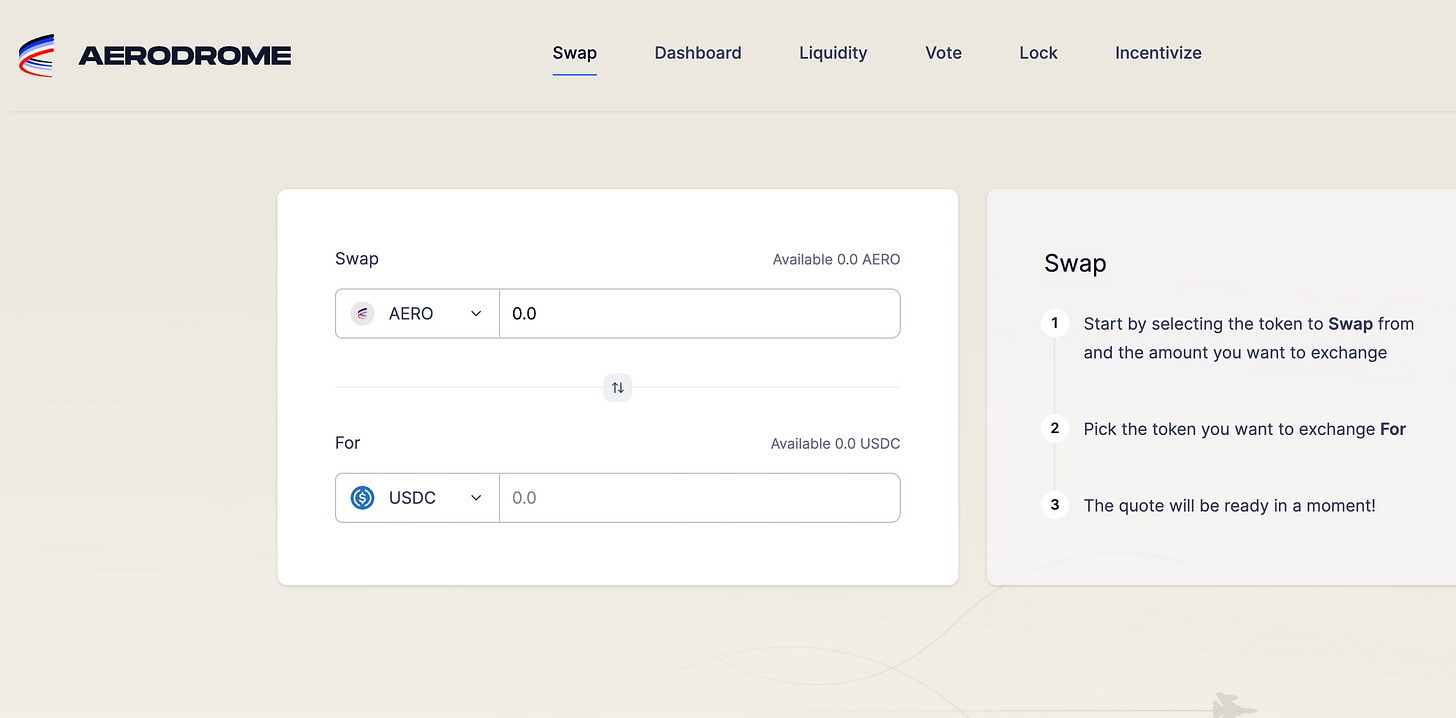Click the USDC token name label

coord(412,498)
